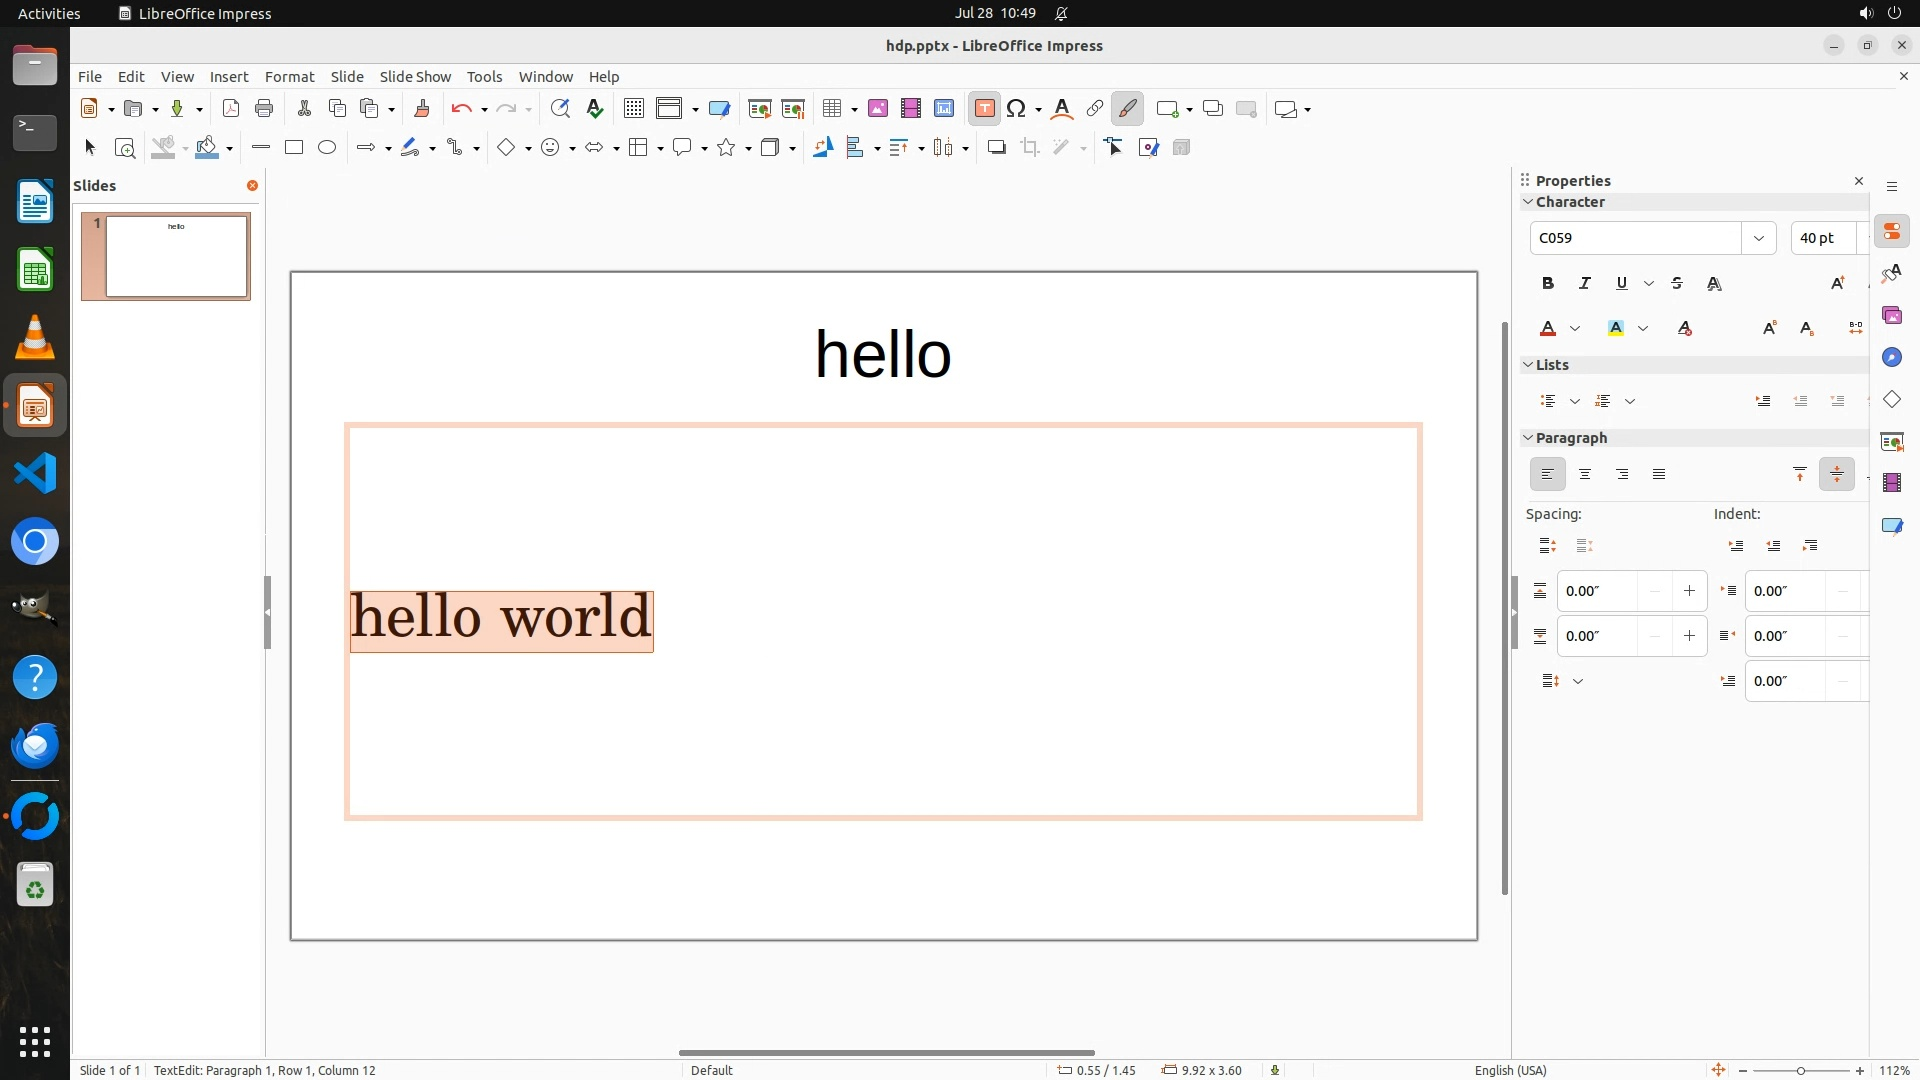Select the Ellipse drawing tool
Image resolution: width=1920 pixels, height=1080 pixels.
[327, 148]
